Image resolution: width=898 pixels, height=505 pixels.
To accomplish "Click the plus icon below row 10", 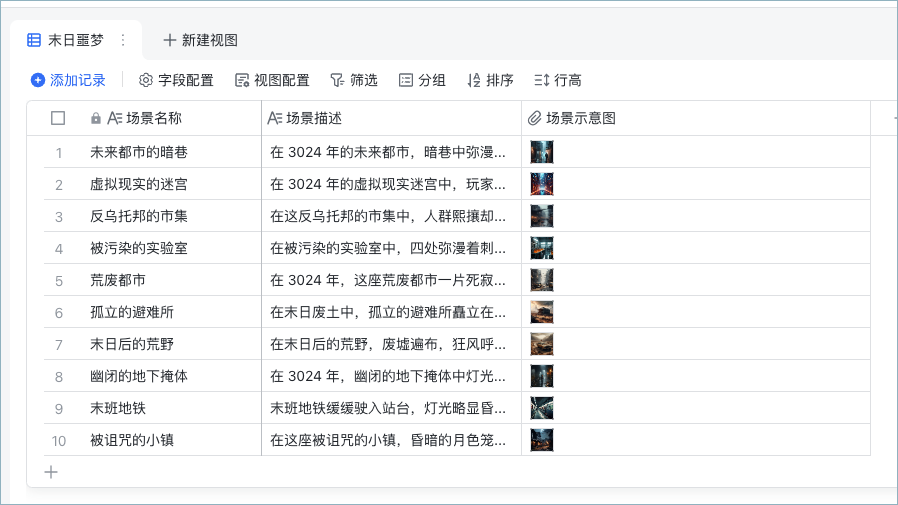I will click(51, 472).
